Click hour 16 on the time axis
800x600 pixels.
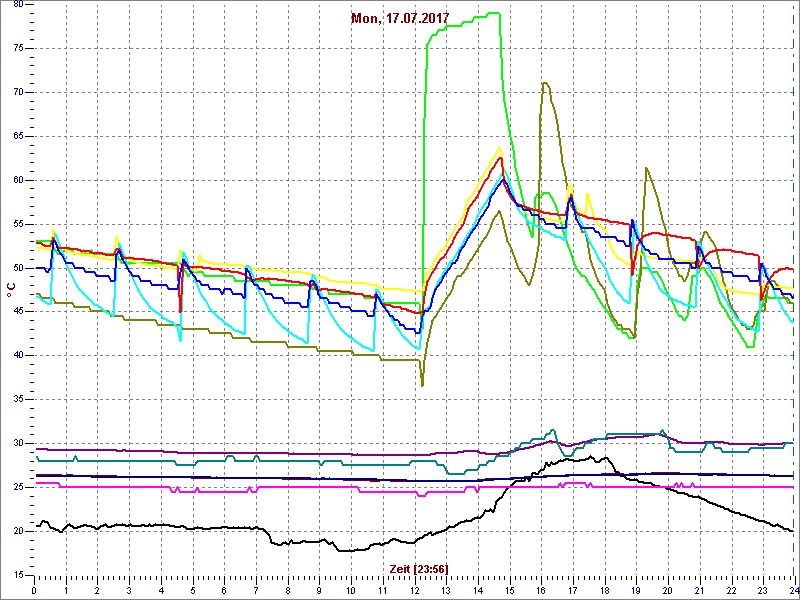click(541, 589)
